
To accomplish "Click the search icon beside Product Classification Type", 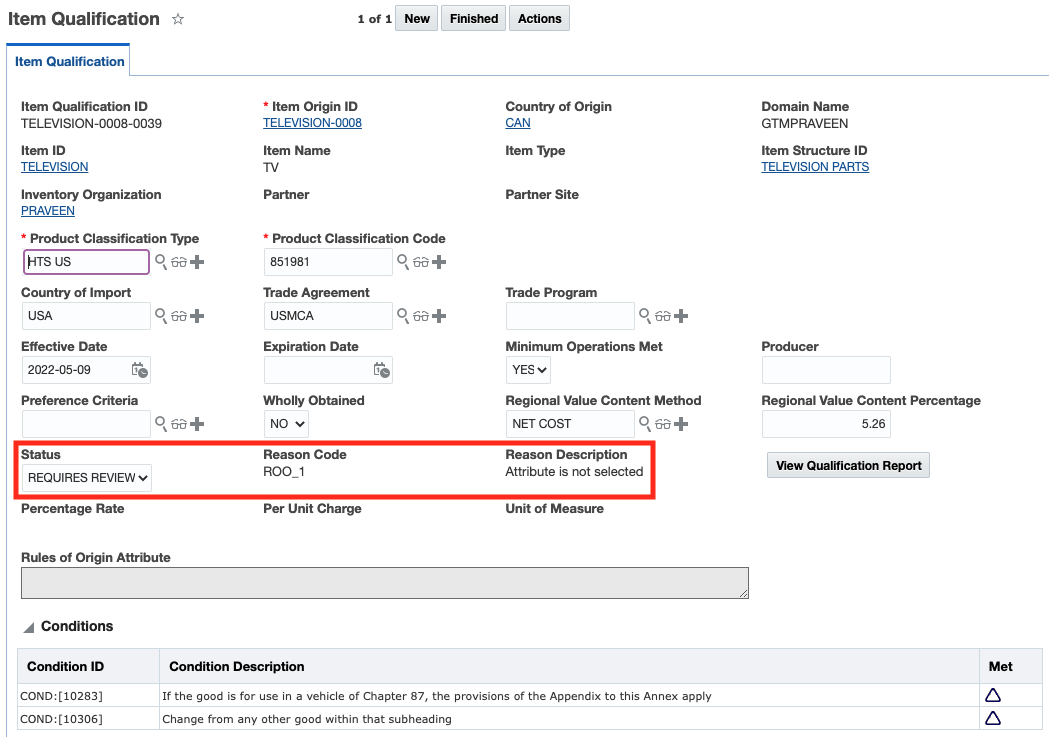I will 160,262.
